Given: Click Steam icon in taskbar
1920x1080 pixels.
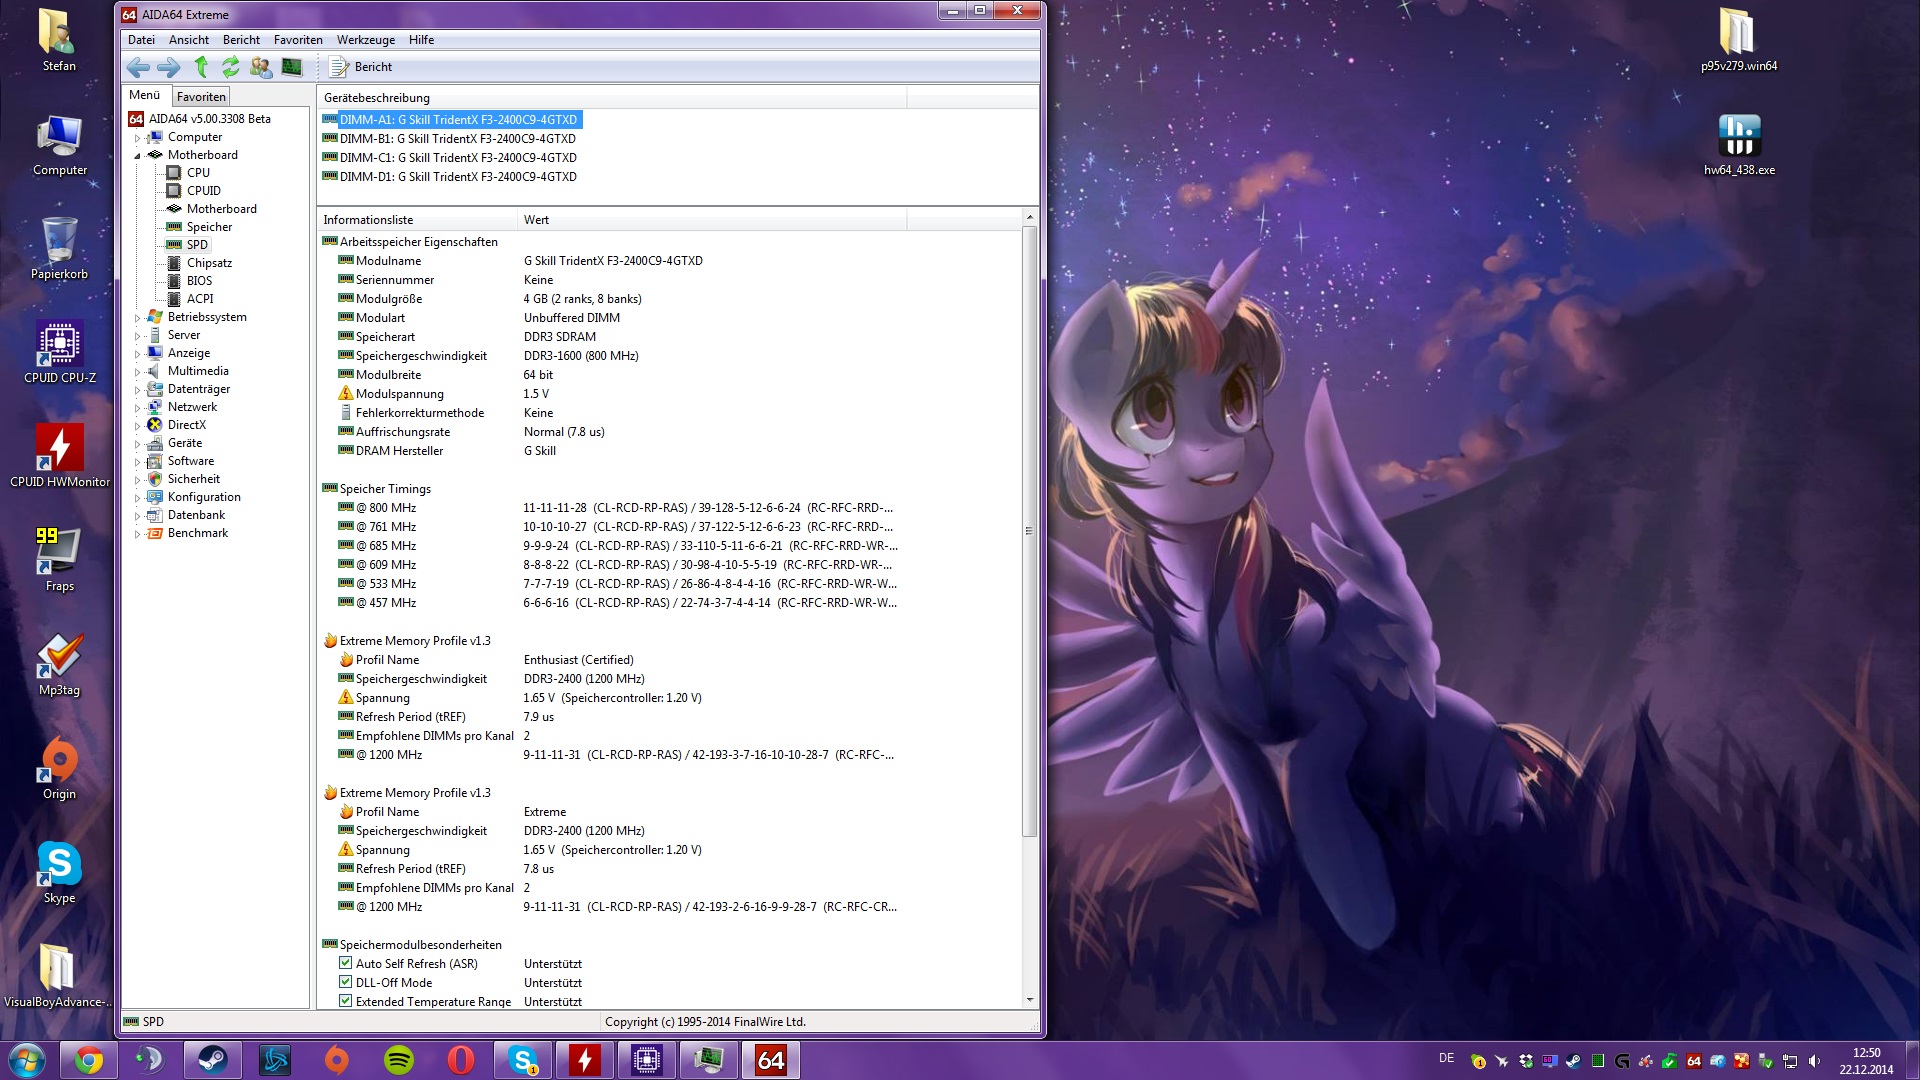Looking at the screenshot, I should click(212, 1060).
